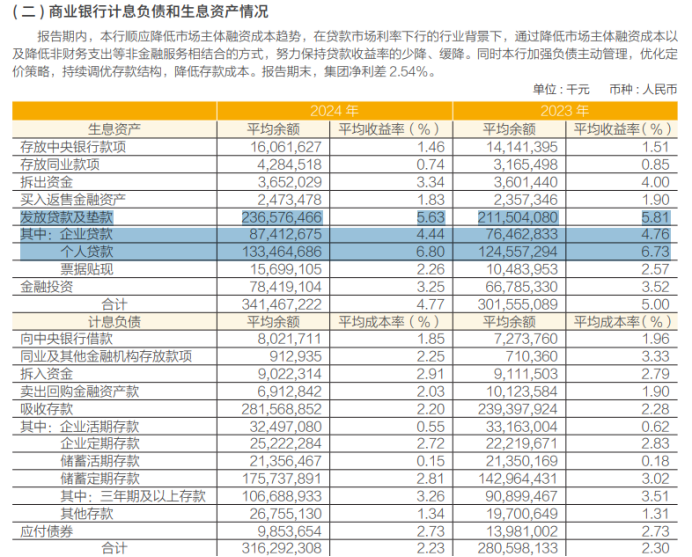Screen dimensions: 692x557
Task: Click the total value 301,555,089
Action: point(518,304)
